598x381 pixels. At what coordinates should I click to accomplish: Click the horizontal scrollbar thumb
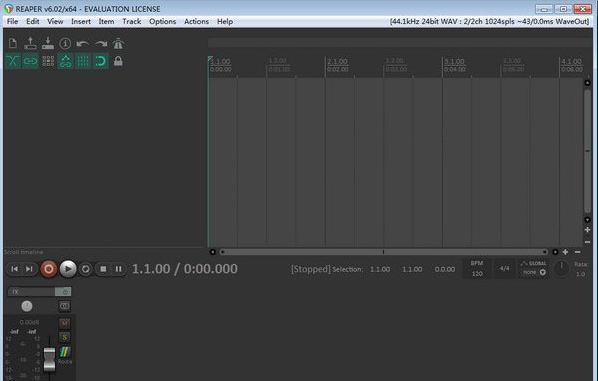383,252
